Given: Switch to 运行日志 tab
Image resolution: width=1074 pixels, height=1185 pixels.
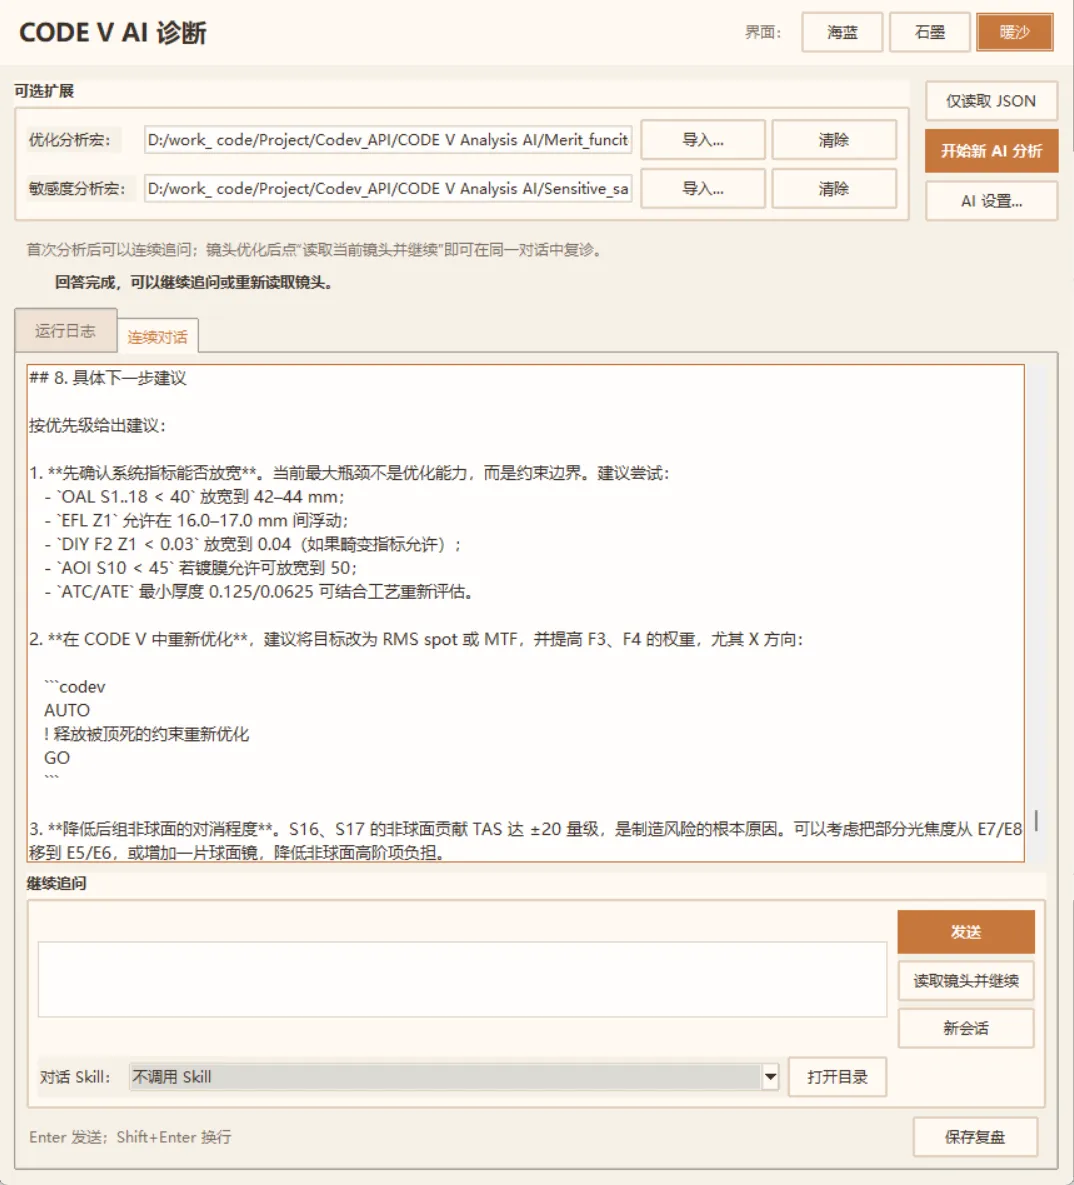Looking at the screenshot, I should (65, 331).
